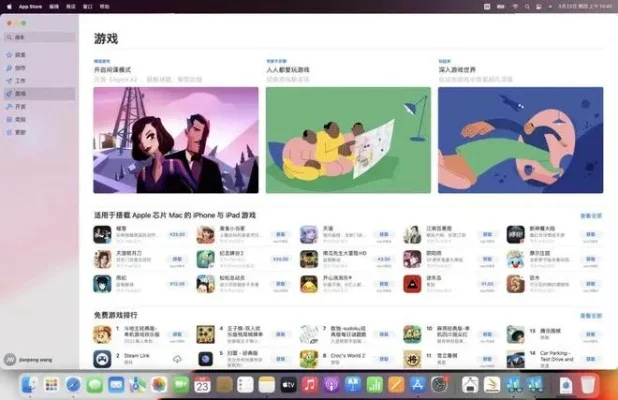
Task: Open the 匠木 app icon
Action: coord(516,284)
